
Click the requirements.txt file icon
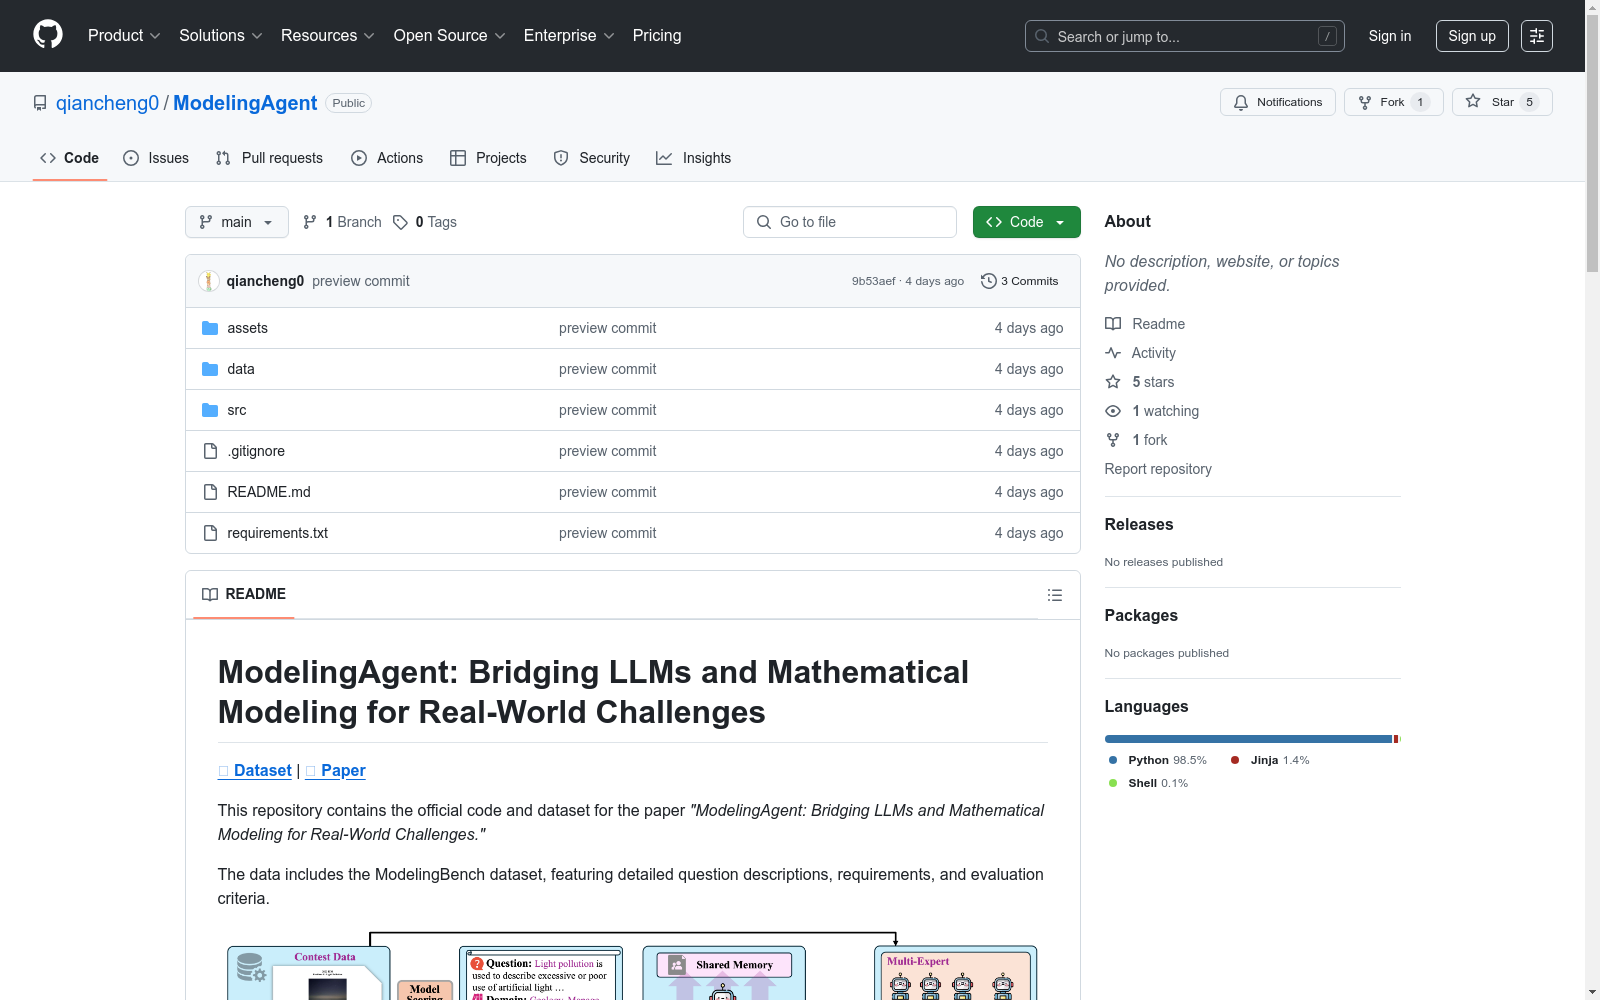pyautogui.click(x=210, y=533)
